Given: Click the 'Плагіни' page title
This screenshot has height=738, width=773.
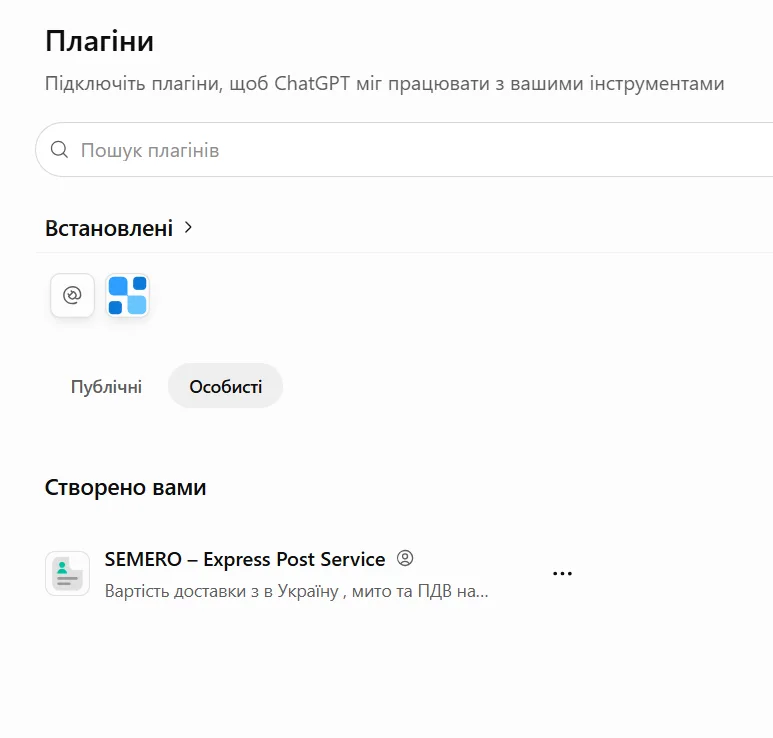Looking at the screenshot, I should click(x=99, y=40).
